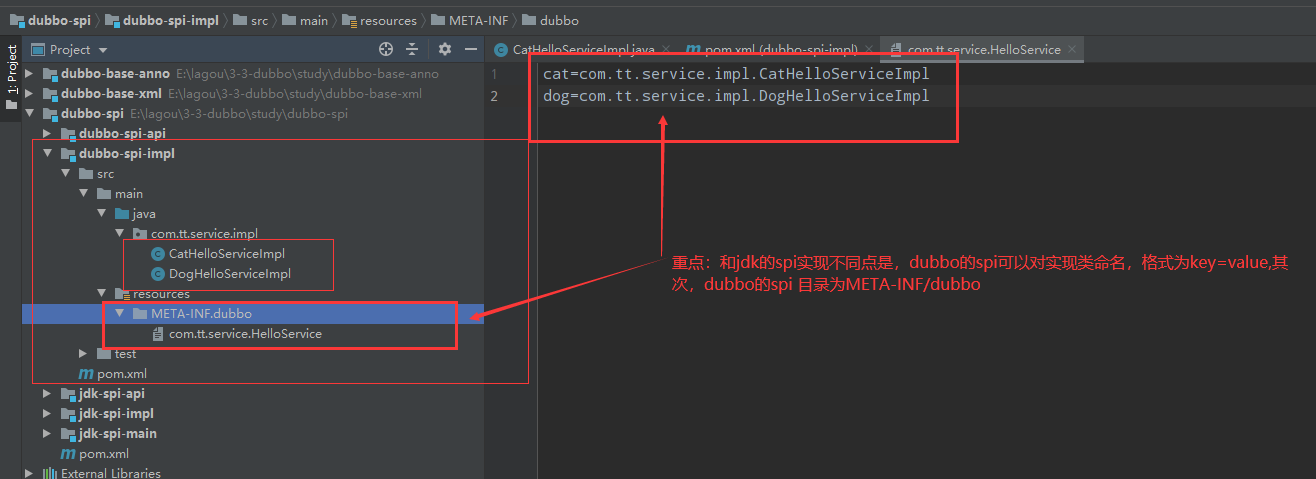Select com.tt.service.HelloService file in the tree
This screenshot has width=1316, height=479.
click(245, 334)
